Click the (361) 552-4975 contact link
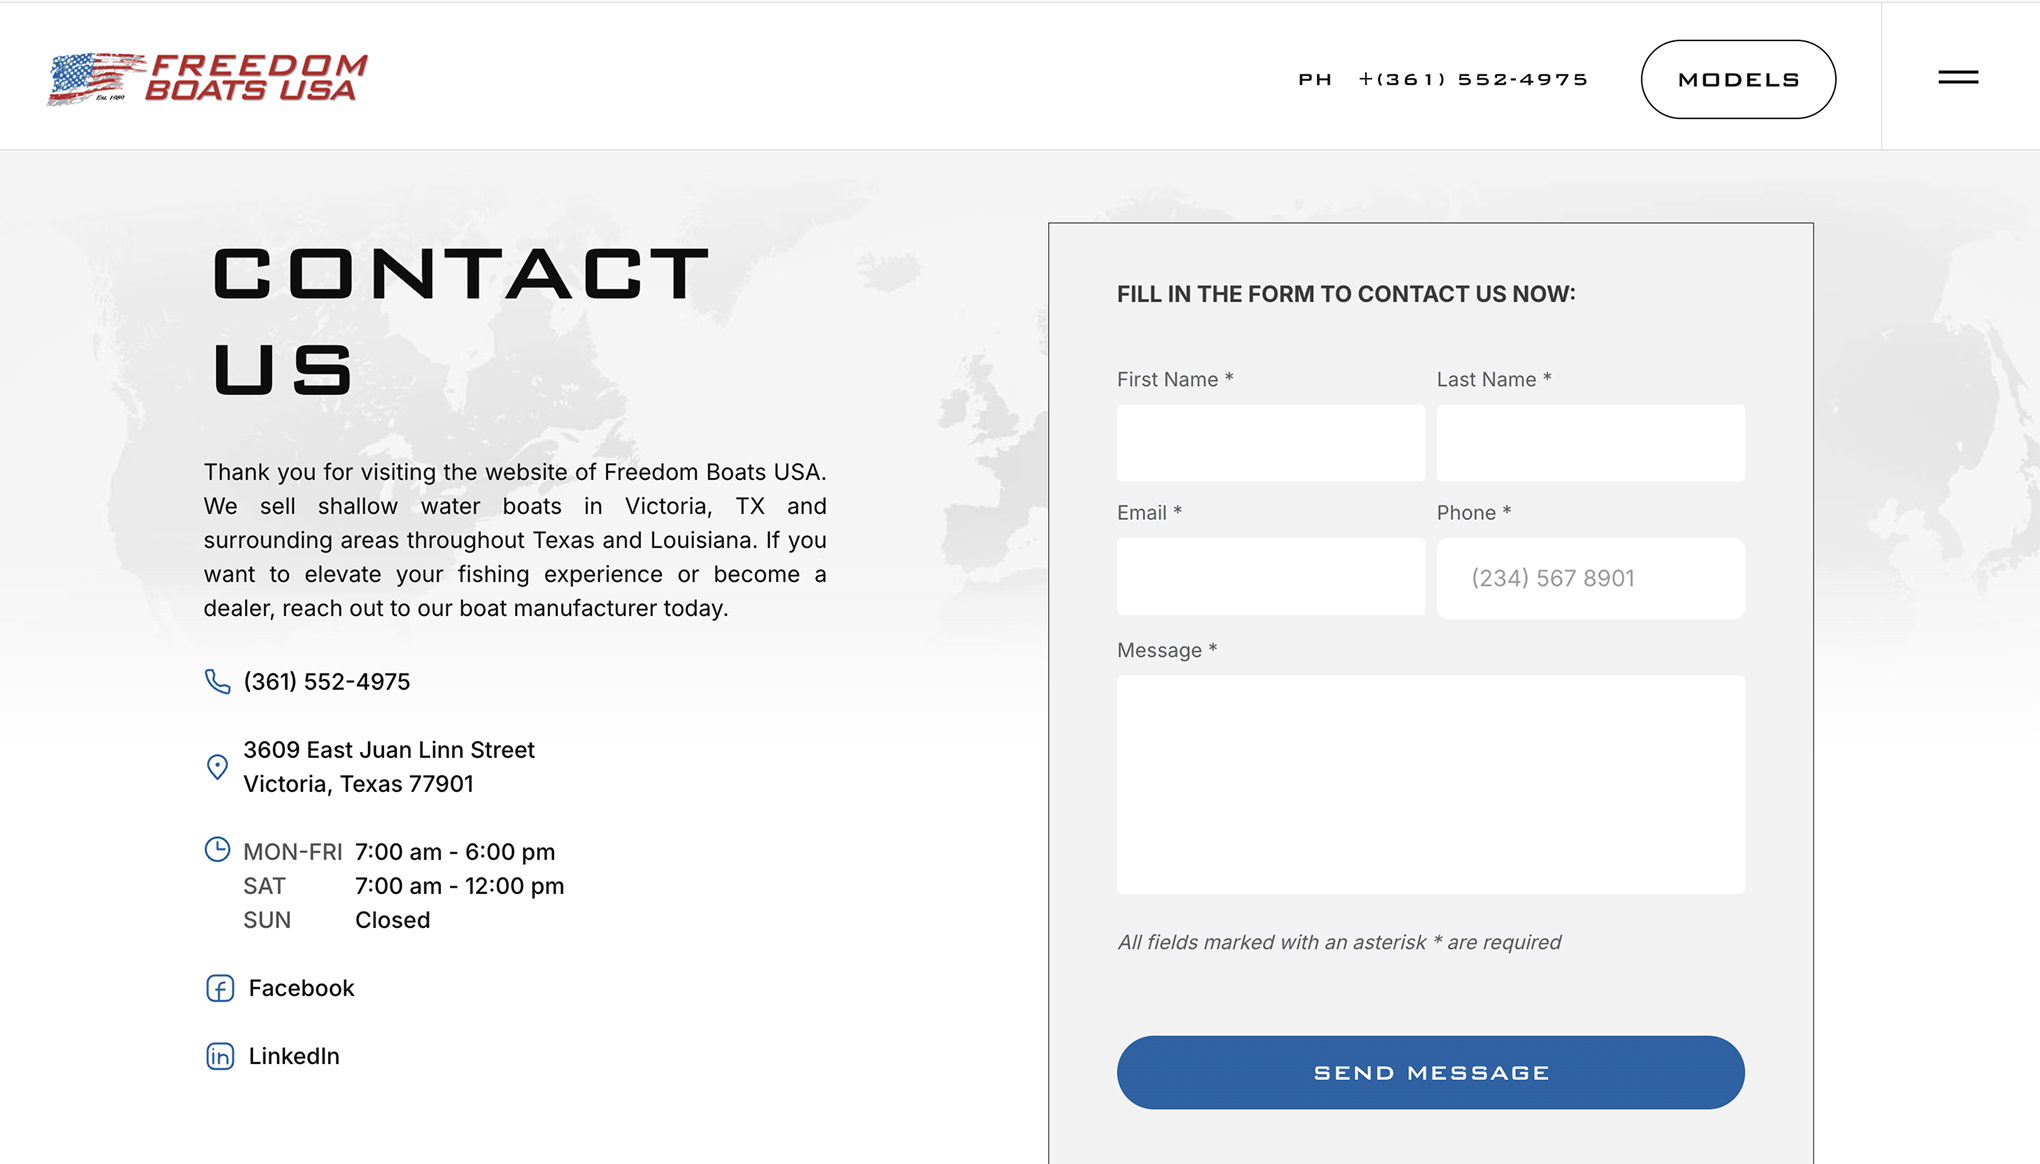2040x1164 pixels. click(327, 681)
